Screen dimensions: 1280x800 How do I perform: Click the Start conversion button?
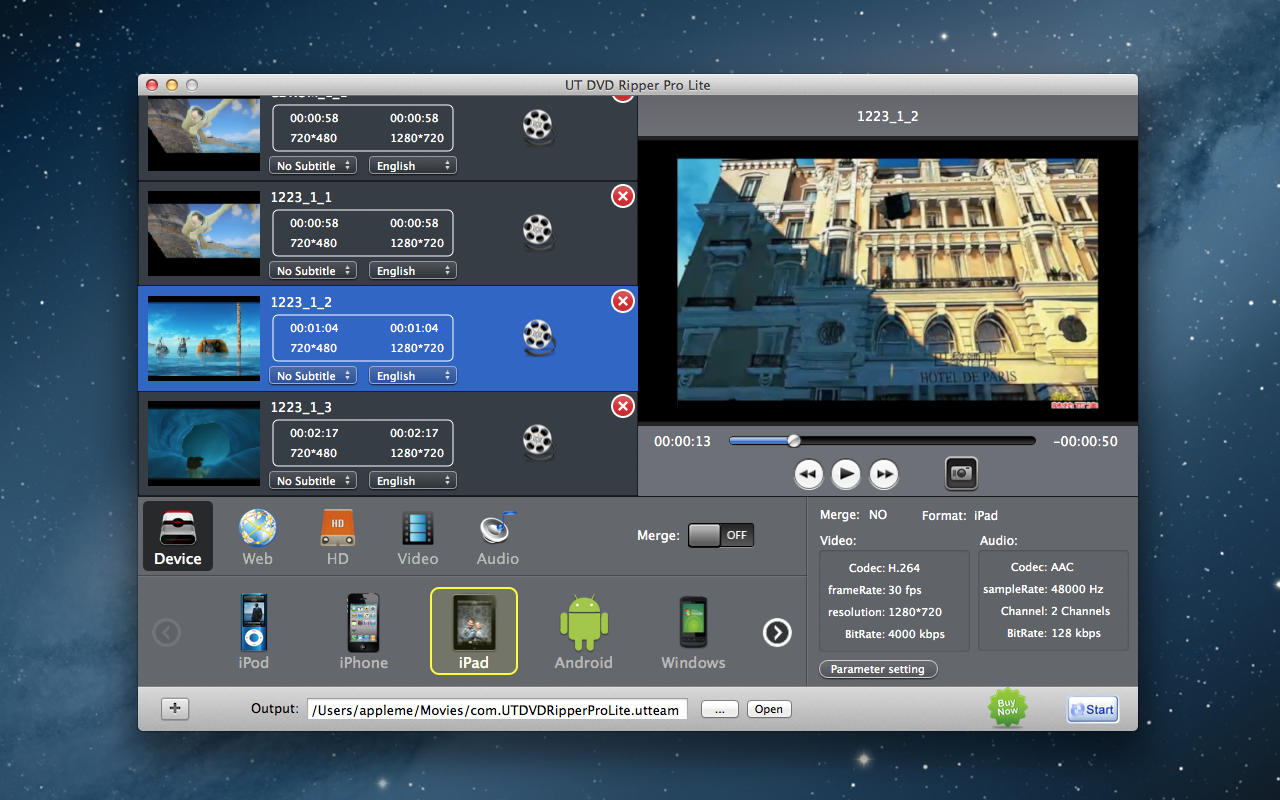(x=1092, y=709)
